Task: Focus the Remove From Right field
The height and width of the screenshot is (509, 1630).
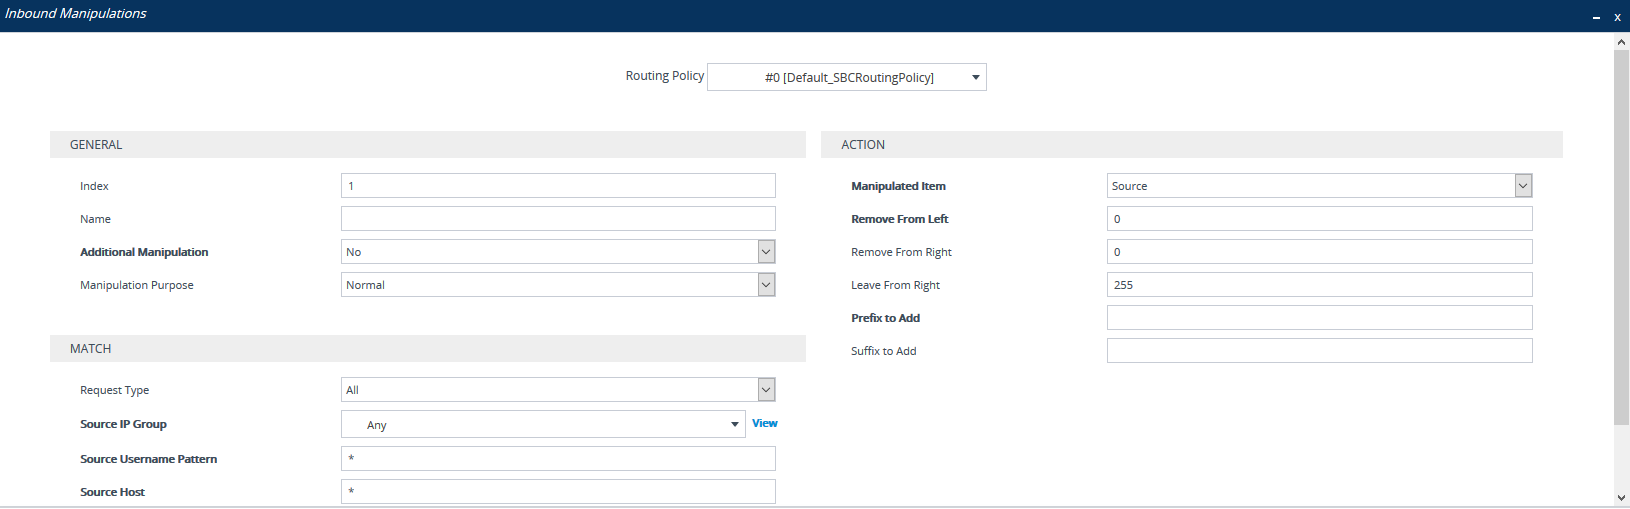Action: pos(1319,252)
